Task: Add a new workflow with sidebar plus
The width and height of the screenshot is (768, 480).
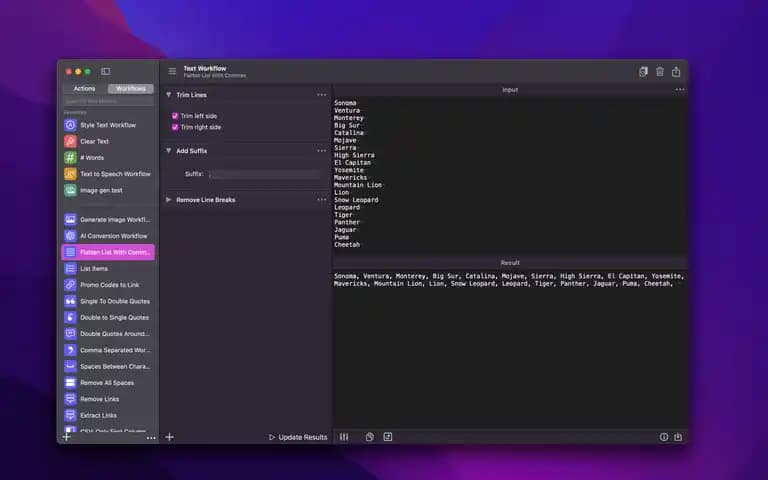Action: coord(67,437)
